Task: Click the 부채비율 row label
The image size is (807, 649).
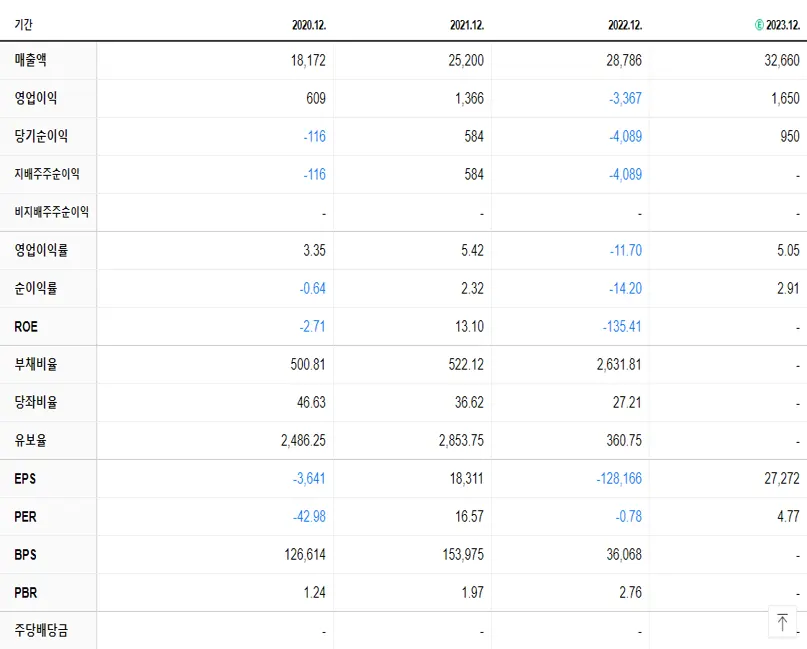Action: click(36, 364)
